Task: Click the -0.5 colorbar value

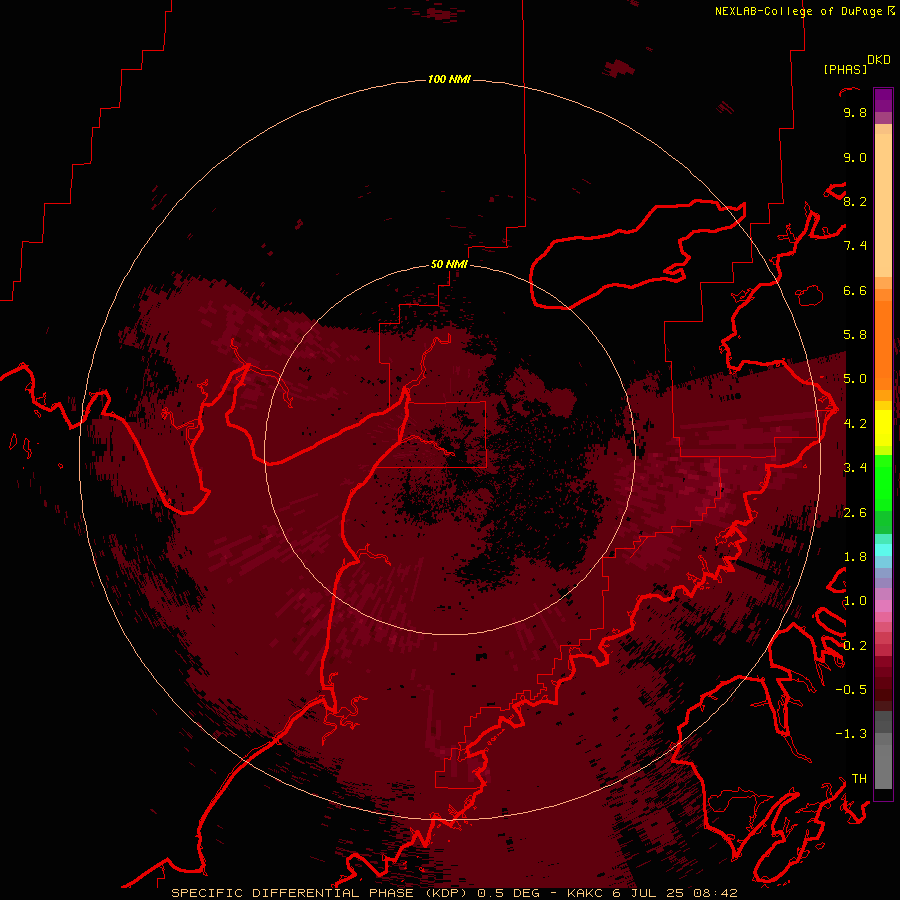Action: [851, 690]
